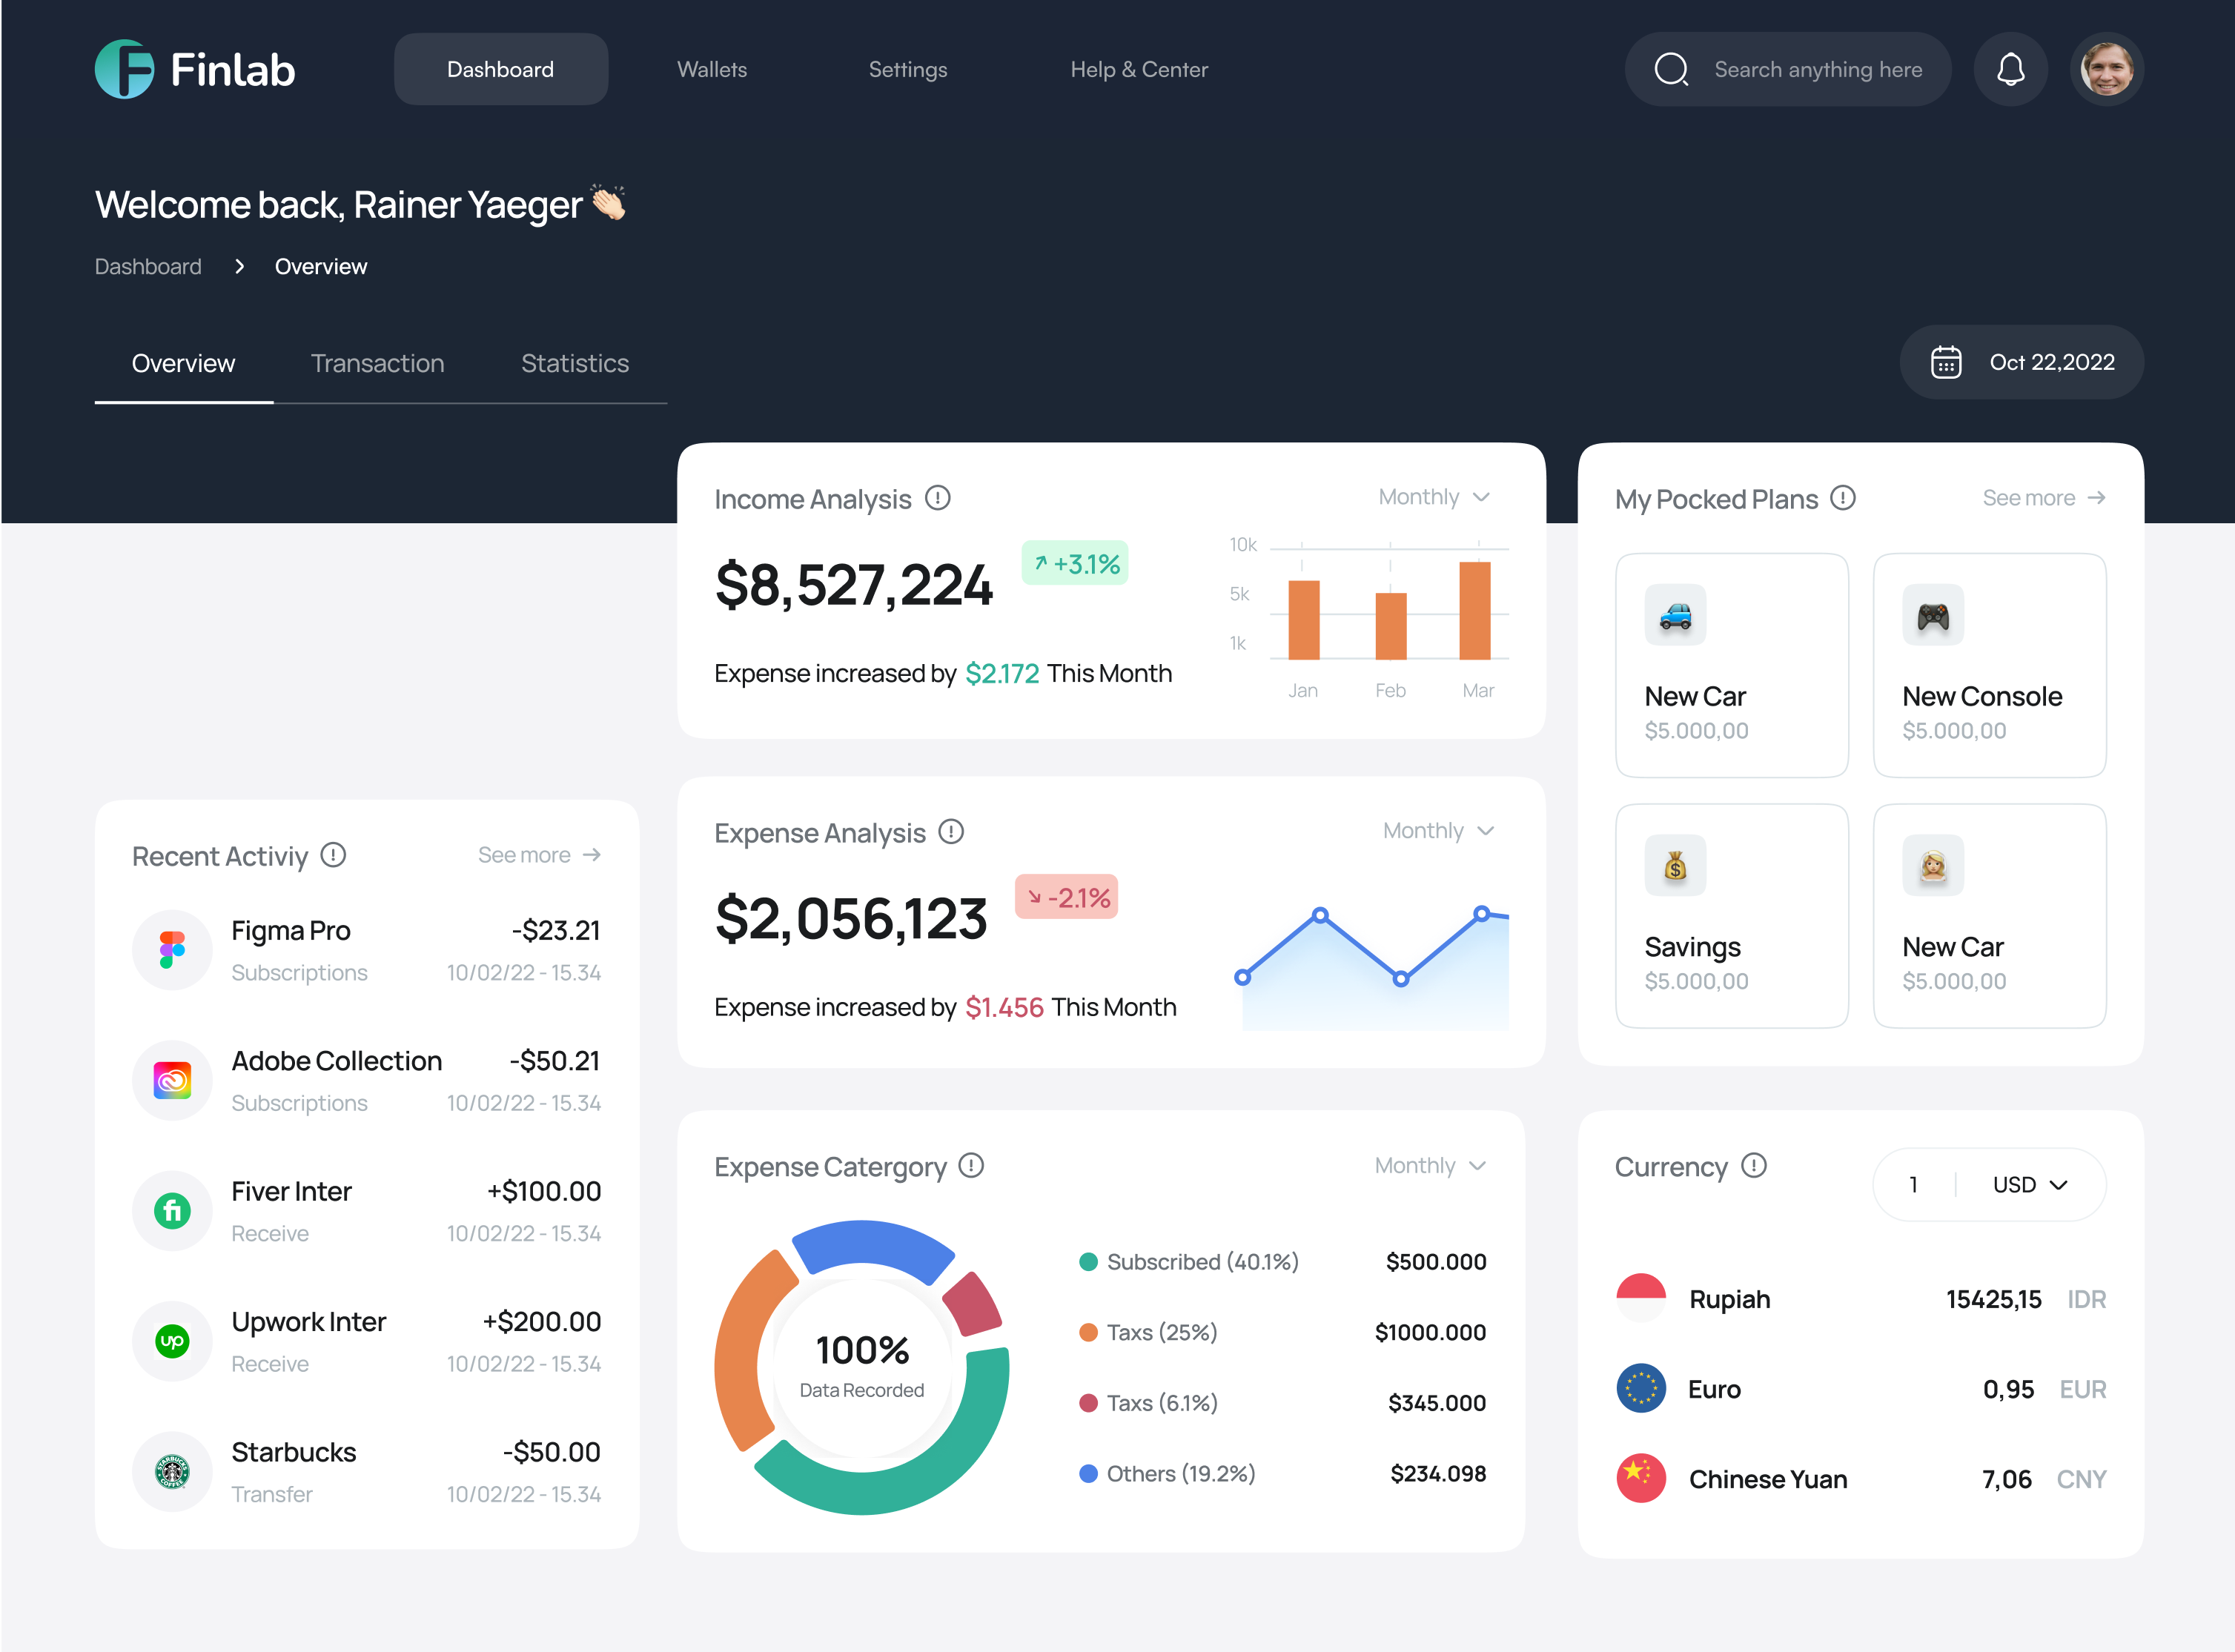The height and width of the screenshot is (1652, 2235).
Task: Open the Oct 22,2022 date picker
Action: (2021, 362)
